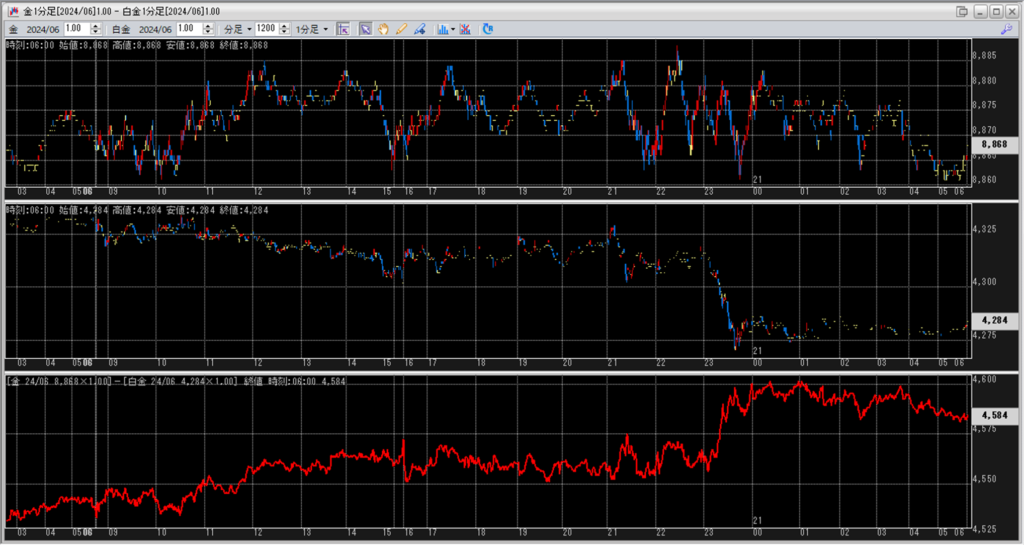The image size is (1024, 545).
Task: Click the 4,584 spread price label
Action: pos(997,414)
